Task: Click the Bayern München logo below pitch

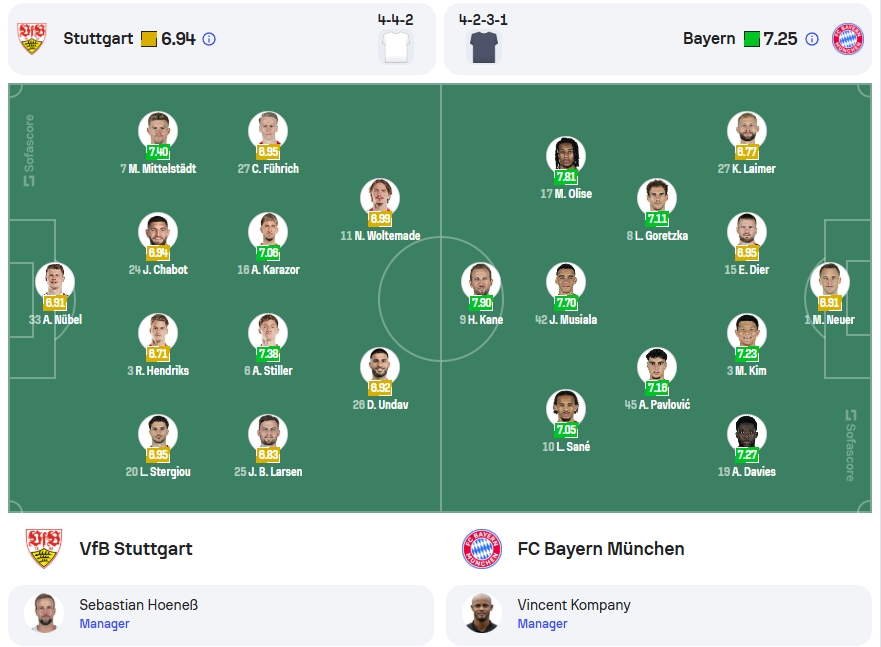Action: click(x=482, y=549)
